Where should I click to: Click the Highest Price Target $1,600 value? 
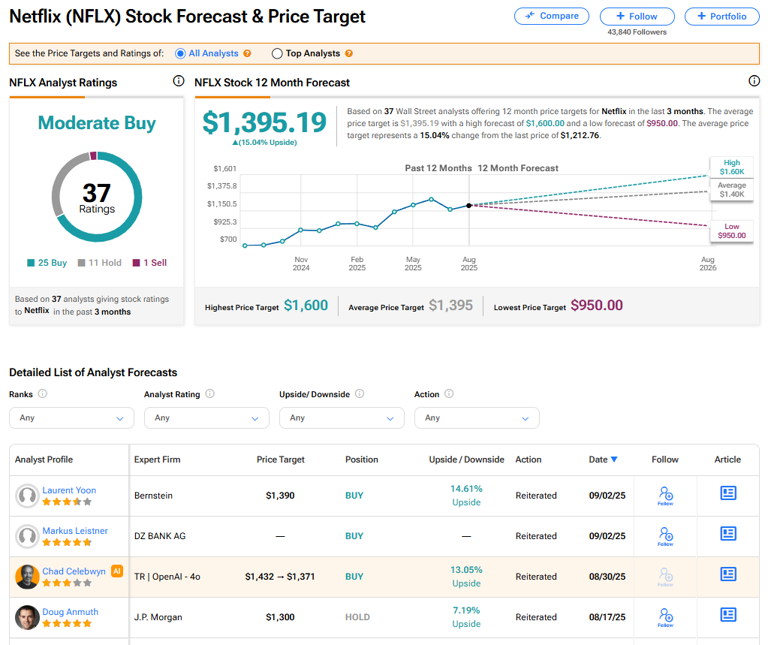[306, 306]
